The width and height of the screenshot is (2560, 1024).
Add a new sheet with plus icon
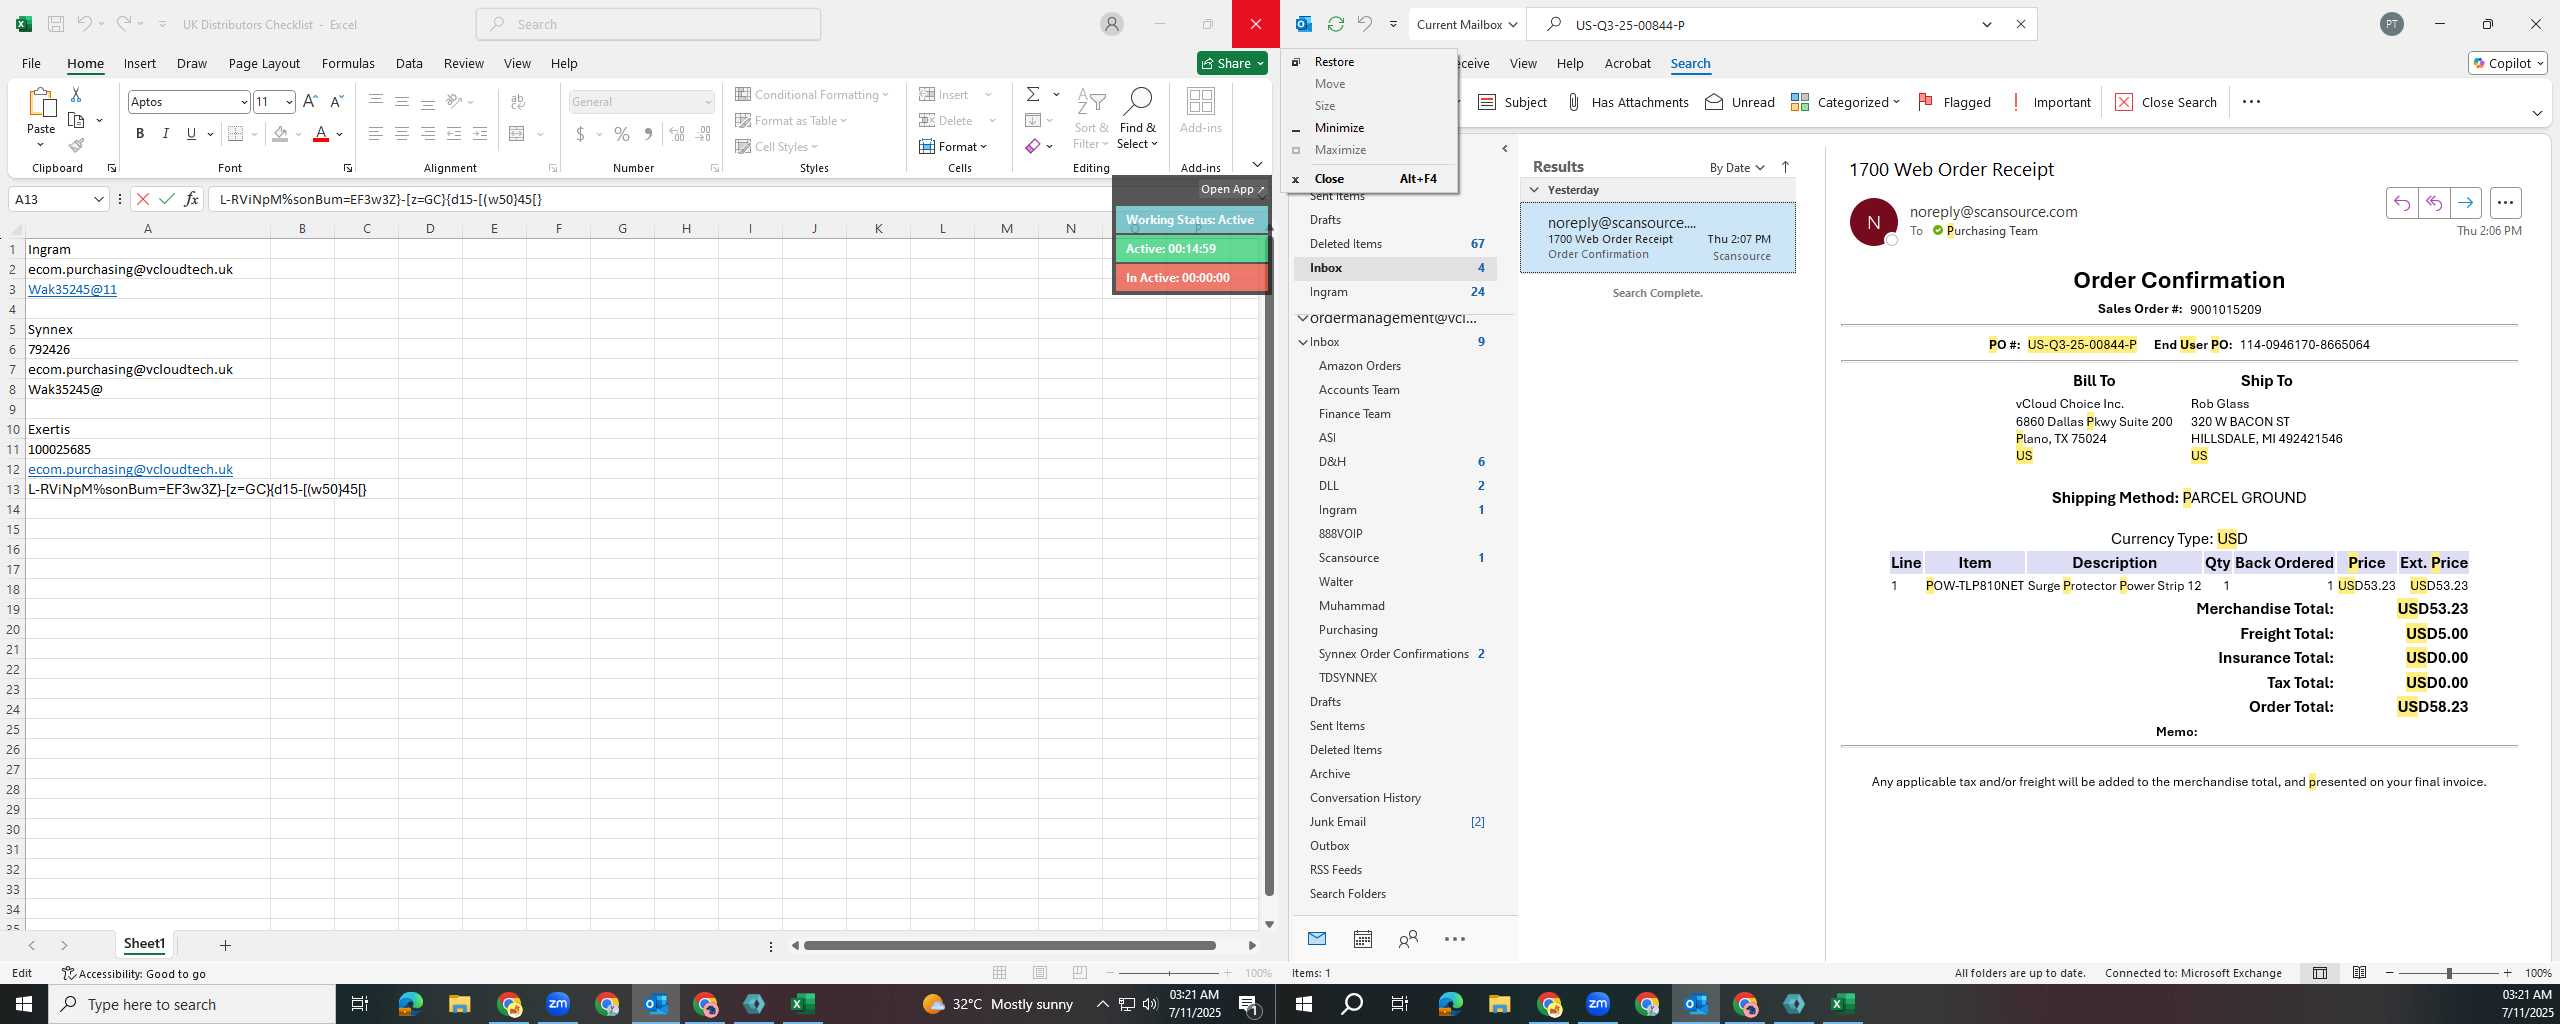click(225, 945)
